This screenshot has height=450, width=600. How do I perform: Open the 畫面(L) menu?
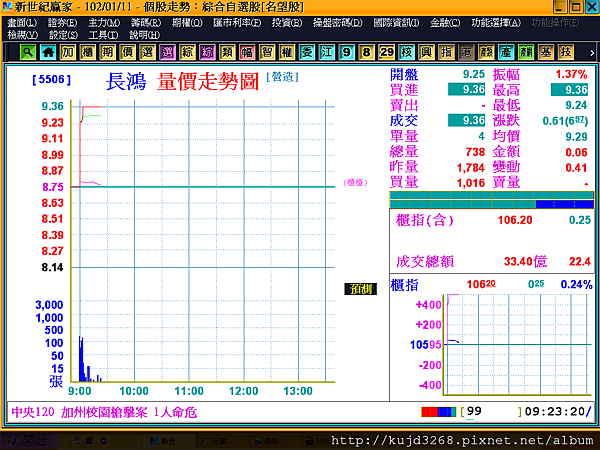pos(22,23)
